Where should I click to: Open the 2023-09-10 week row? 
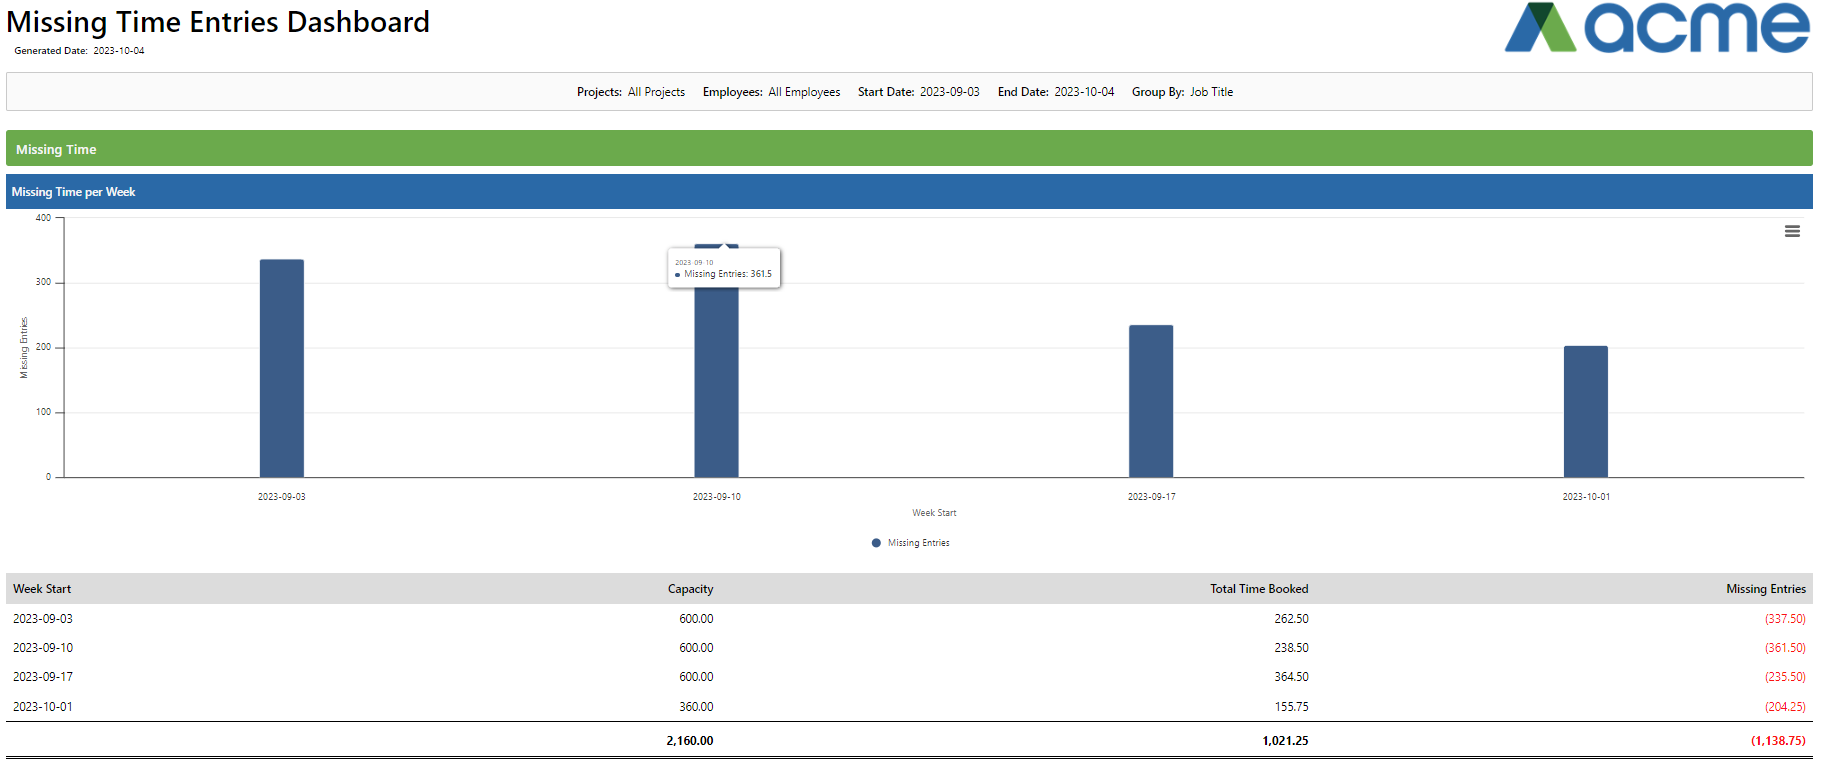909,648
